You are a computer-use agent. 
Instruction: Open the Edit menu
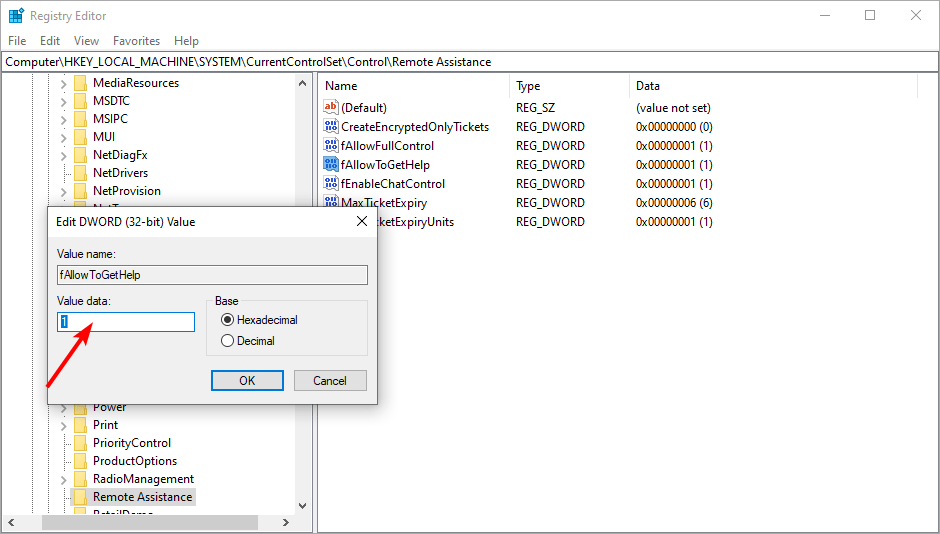[50, 41]
